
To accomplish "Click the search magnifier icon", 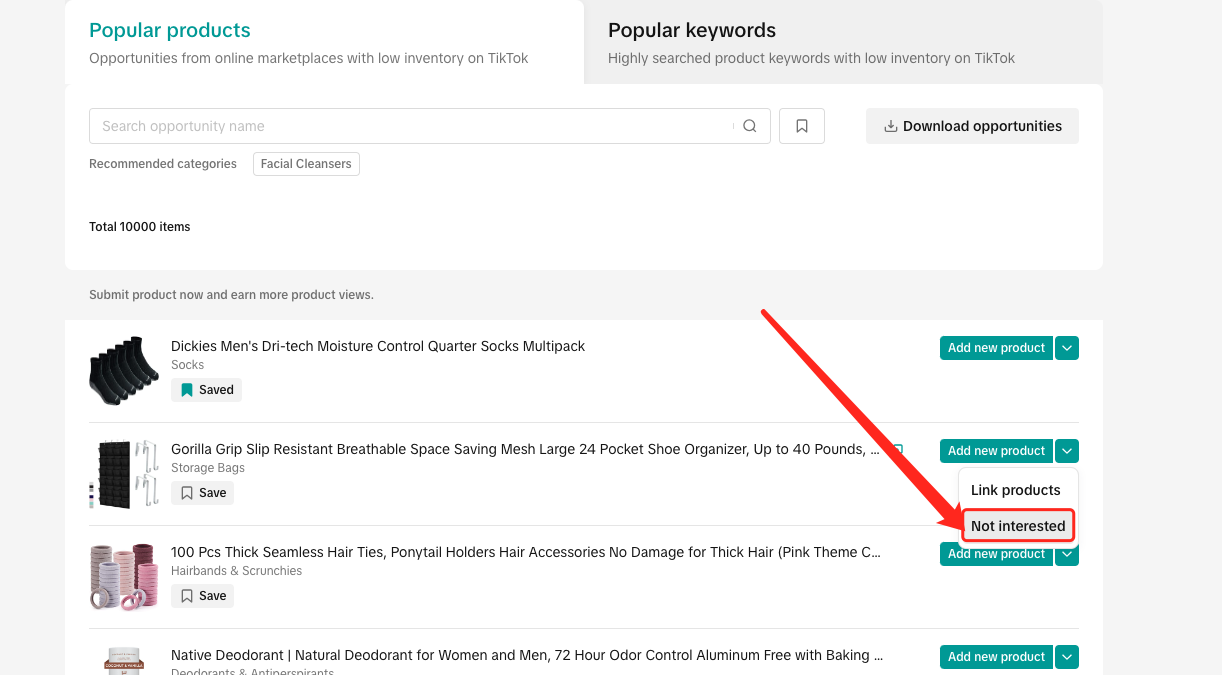I will pyautogui.click(x=749, y=126).
